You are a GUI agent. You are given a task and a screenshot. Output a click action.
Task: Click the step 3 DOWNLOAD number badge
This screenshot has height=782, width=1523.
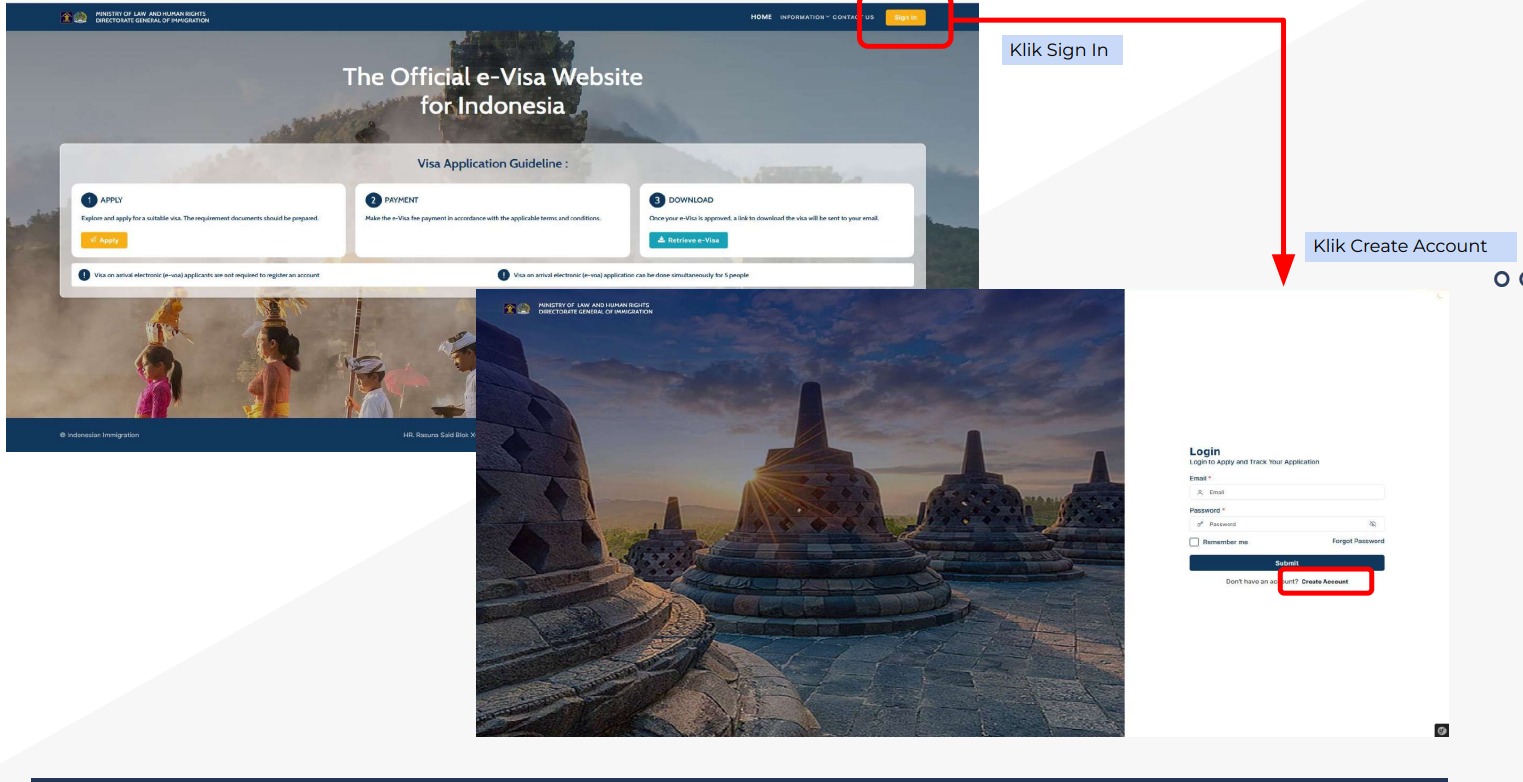(x=657, y=200)
